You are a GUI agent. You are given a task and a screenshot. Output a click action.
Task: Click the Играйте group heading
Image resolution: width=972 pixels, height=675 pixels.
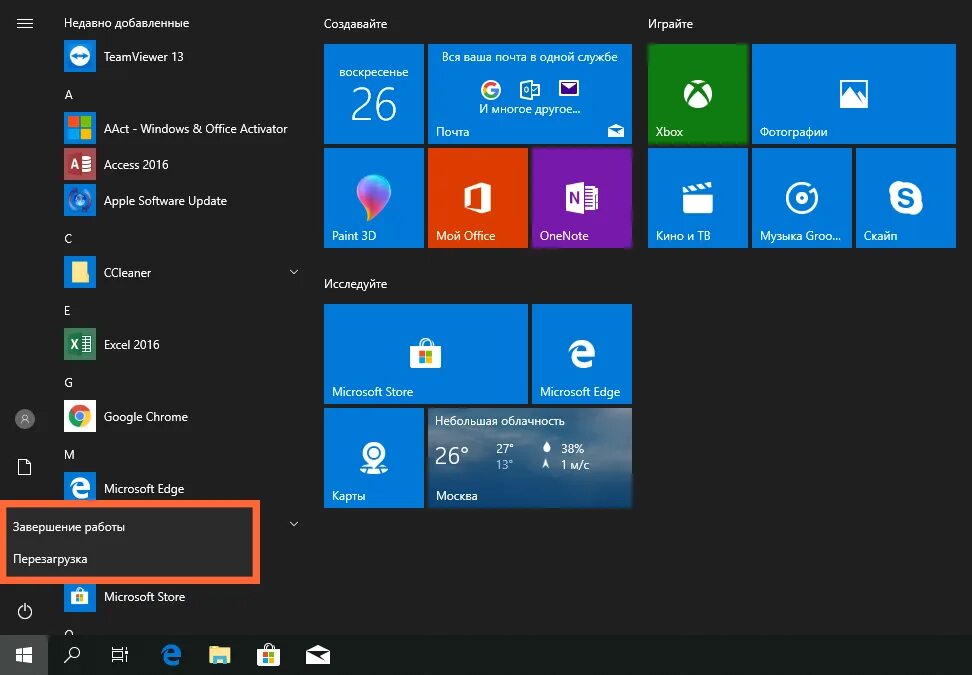(670, 24)
